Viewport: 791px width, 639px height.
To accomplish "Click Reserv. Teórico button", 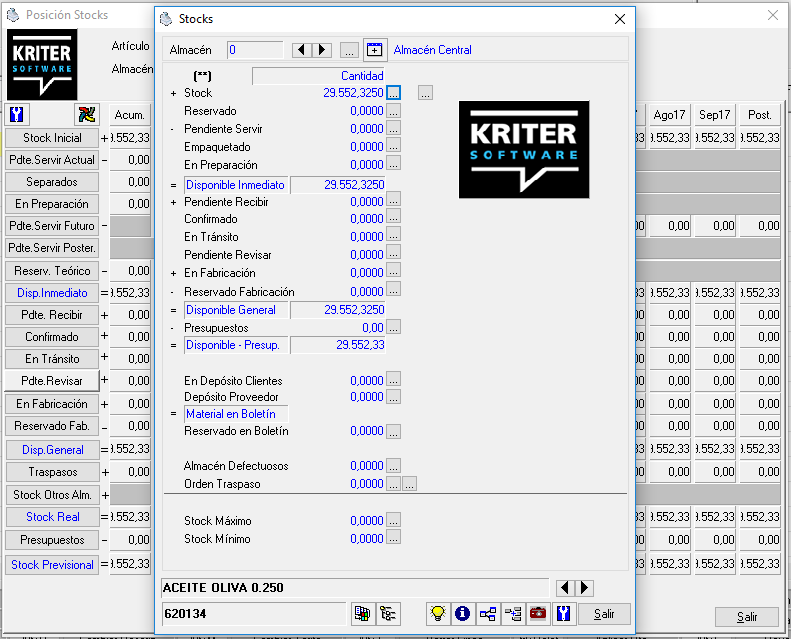I will tap(52, 271).
